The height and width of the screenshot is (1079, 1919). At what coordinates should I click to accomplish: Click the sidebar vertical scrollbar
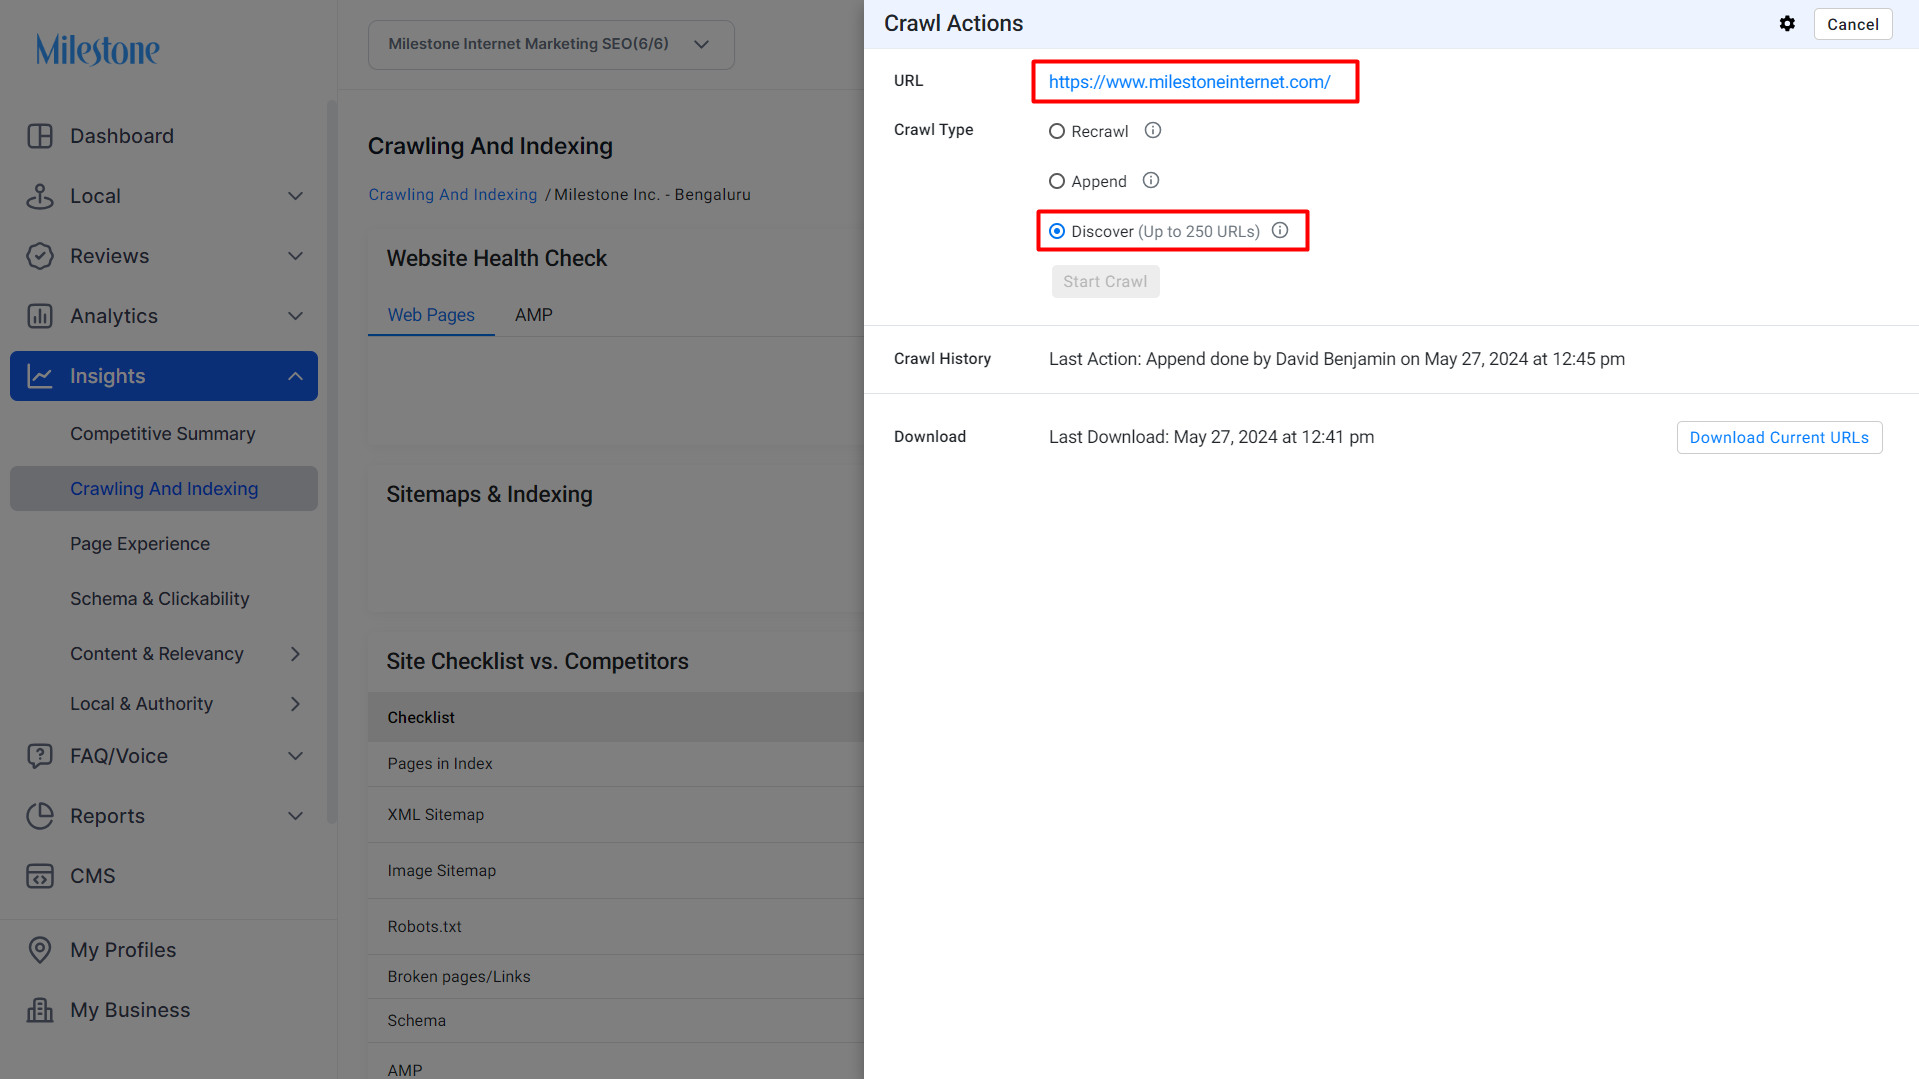click(x=332, y=460)
